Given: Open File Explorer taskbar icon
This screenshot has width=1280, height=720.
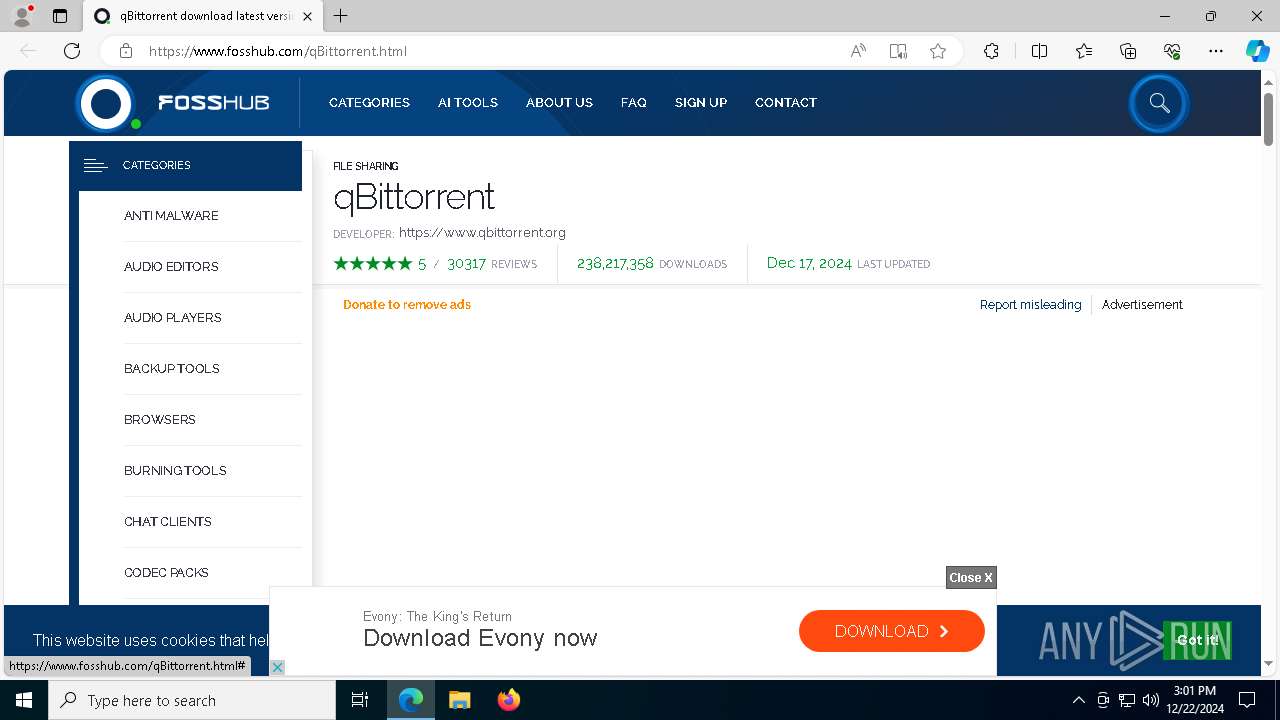Looking at the screenshot, I should [460, 700].
